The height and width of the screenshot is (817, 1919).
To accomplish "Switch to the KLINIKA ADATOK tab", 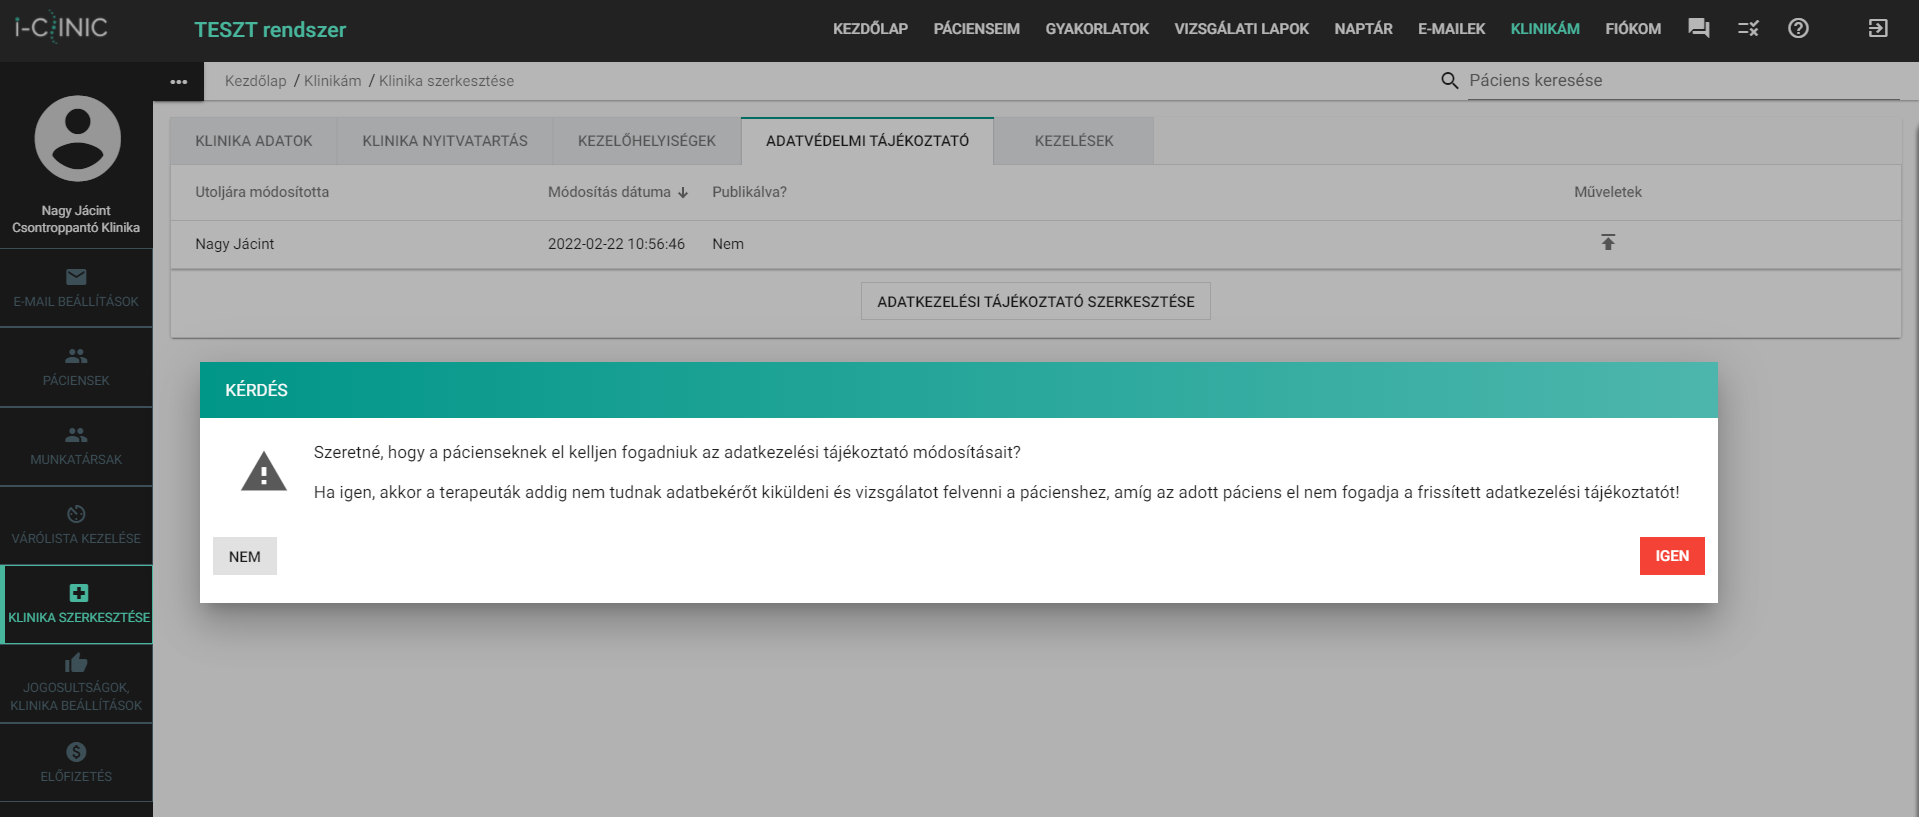I will [x=253, y=141].
